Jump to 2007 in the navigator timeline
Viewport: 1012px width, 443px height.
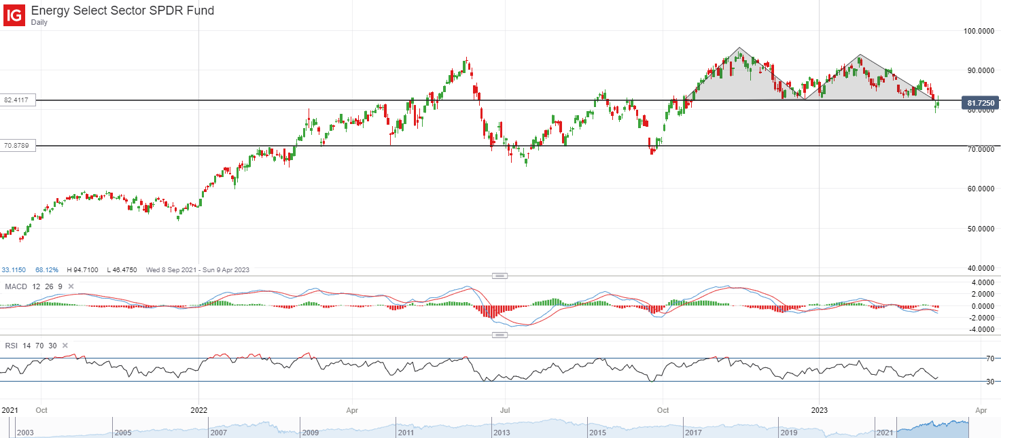click(218, 431)
